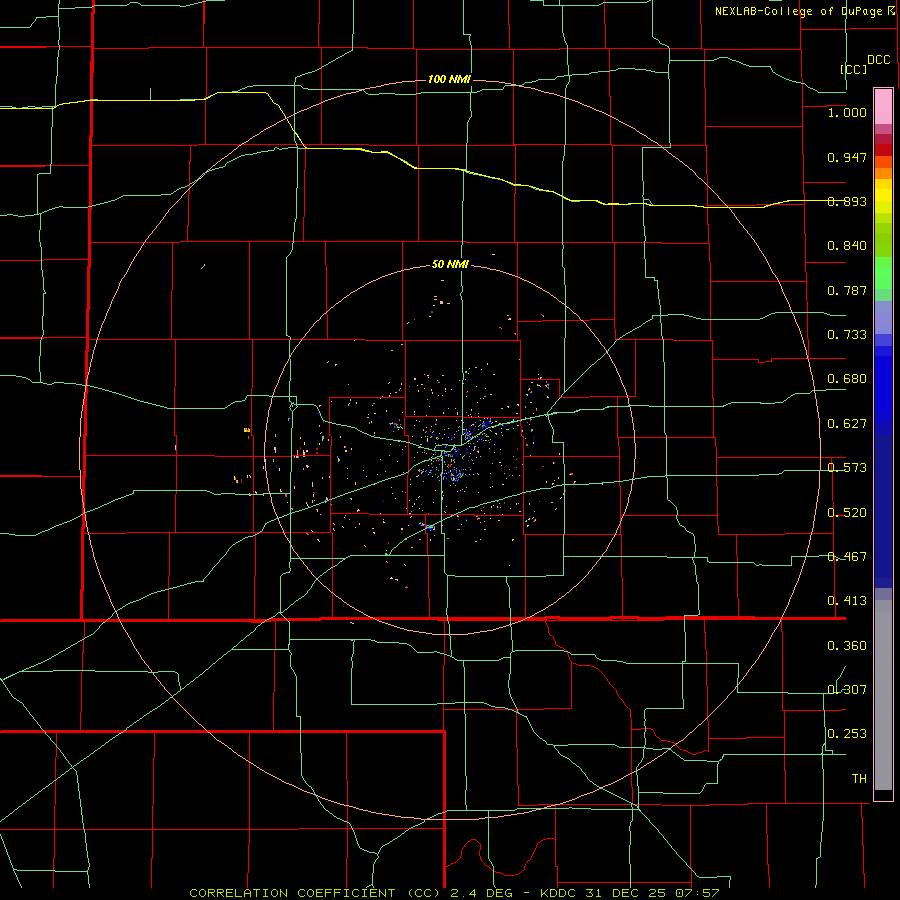900x900 pixels.
Task: Click the [CC] legend unit label
Action: click(853, 69)
